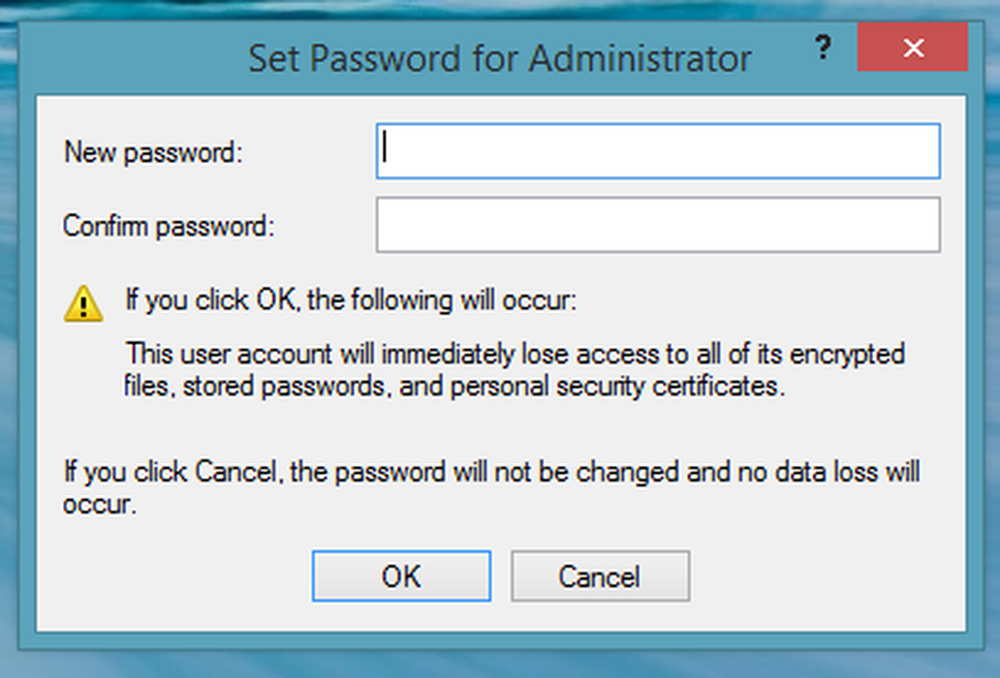Click the "Set Password for Administrator" title text
1000x678 pixels.
point(499,58)
